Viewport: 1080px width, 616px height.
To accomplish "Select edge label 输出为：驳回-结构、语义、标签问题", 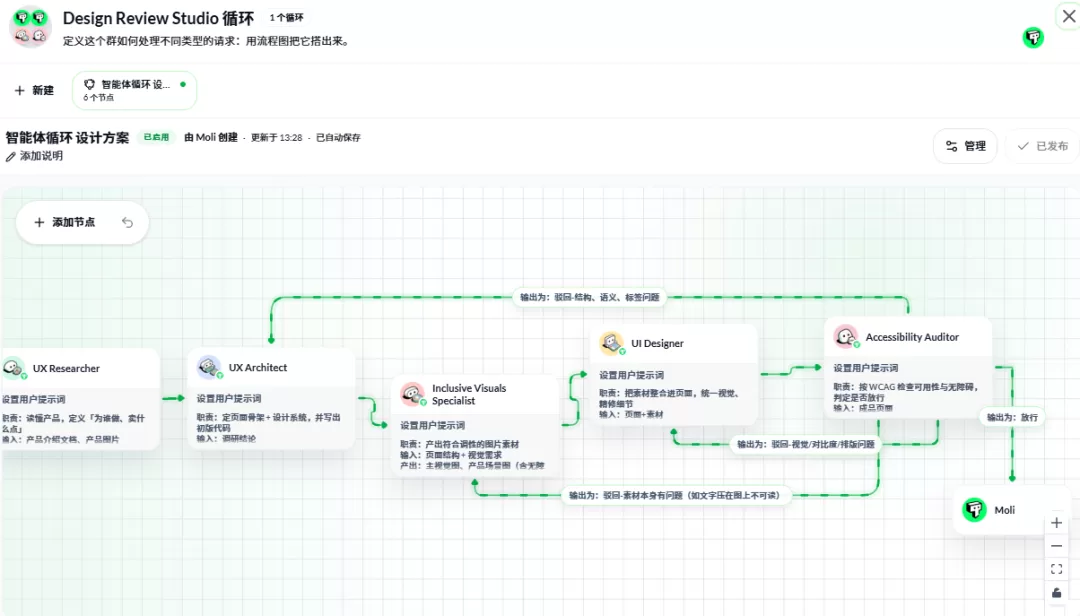I will (x=590, y=297).
